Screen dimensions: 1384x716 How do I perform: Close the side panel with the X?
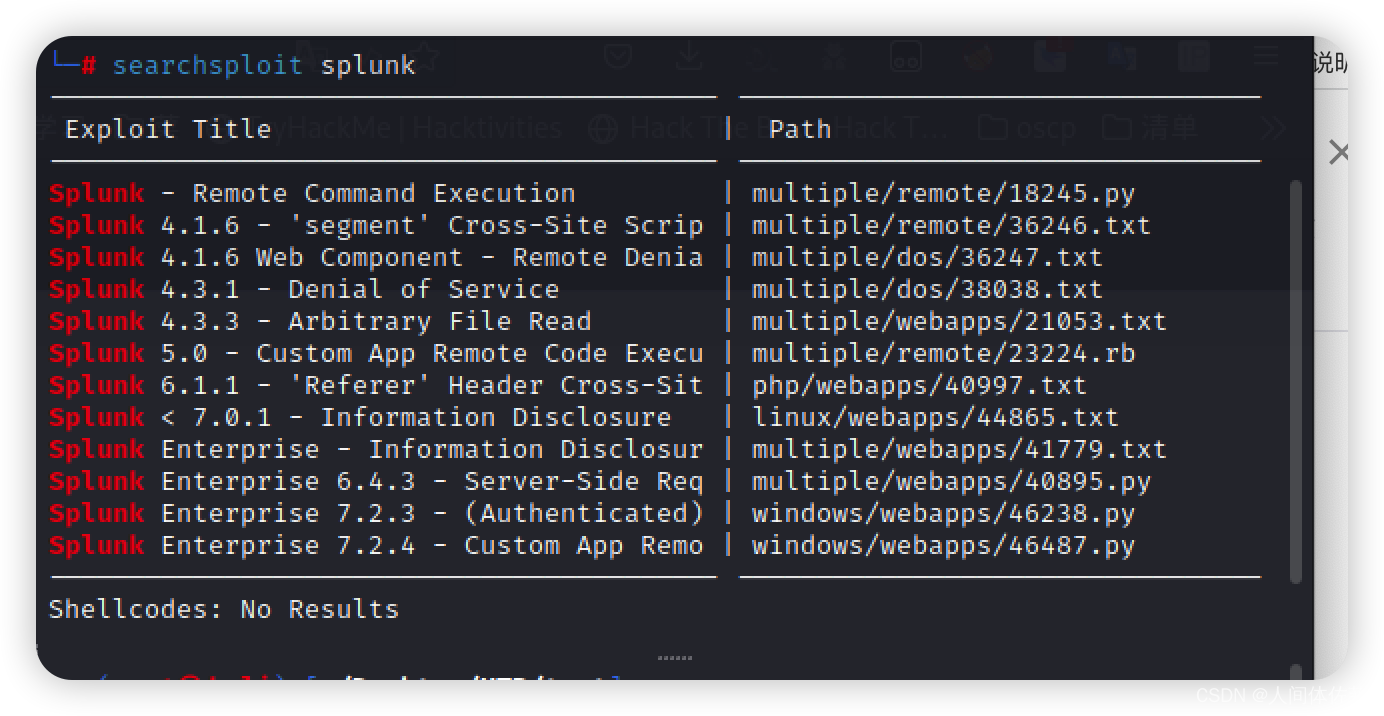click(x=1339, y=152)
